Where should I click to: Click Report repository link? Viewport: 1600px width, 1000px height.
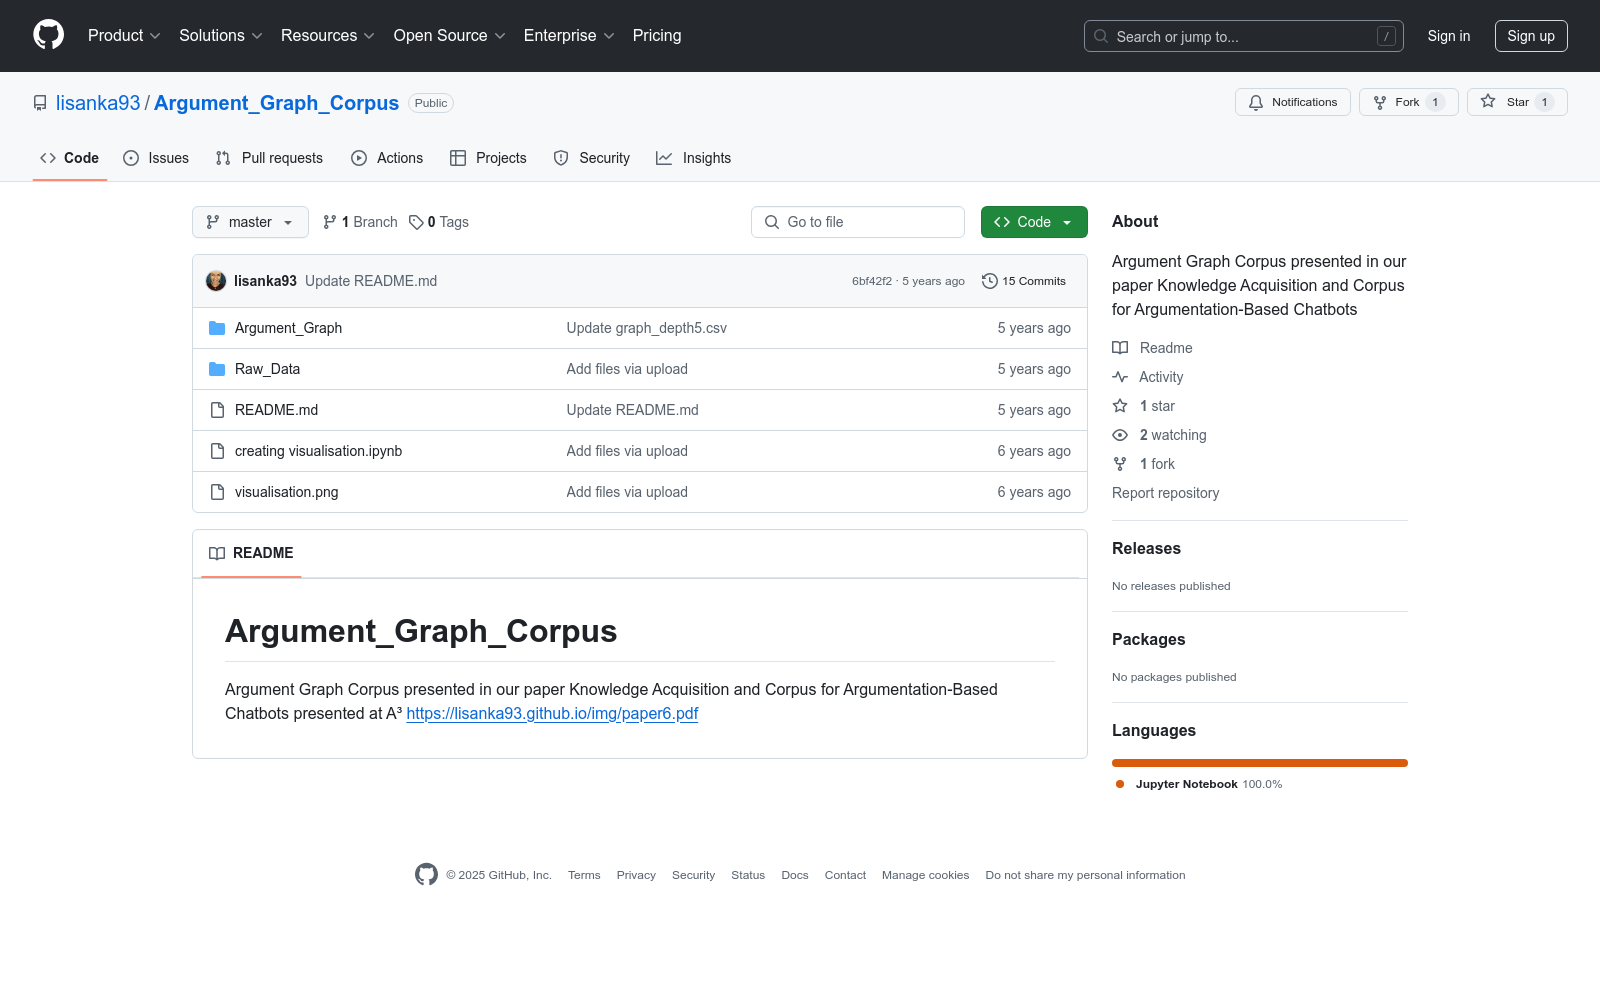click(1166, 493)
